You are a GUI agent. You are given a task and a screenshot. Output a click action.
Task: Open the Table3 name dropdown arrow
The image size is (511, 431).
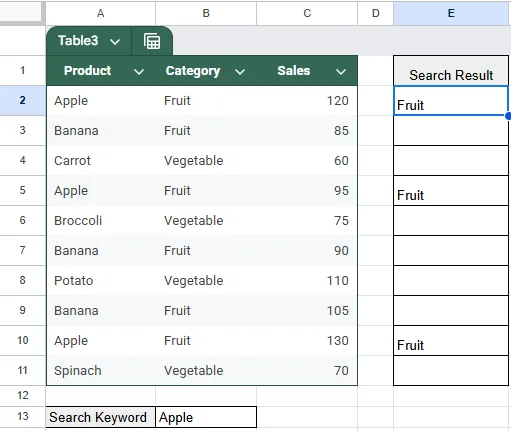coord(115,42)
